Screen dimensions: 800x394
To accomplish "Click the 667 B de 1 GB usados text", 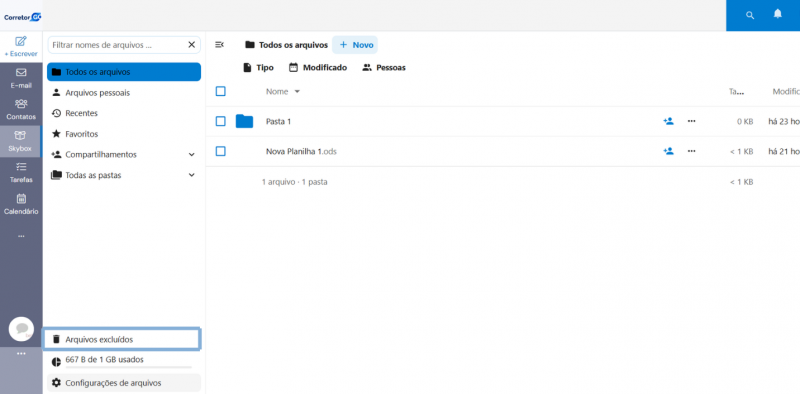I will click(105, 359).
